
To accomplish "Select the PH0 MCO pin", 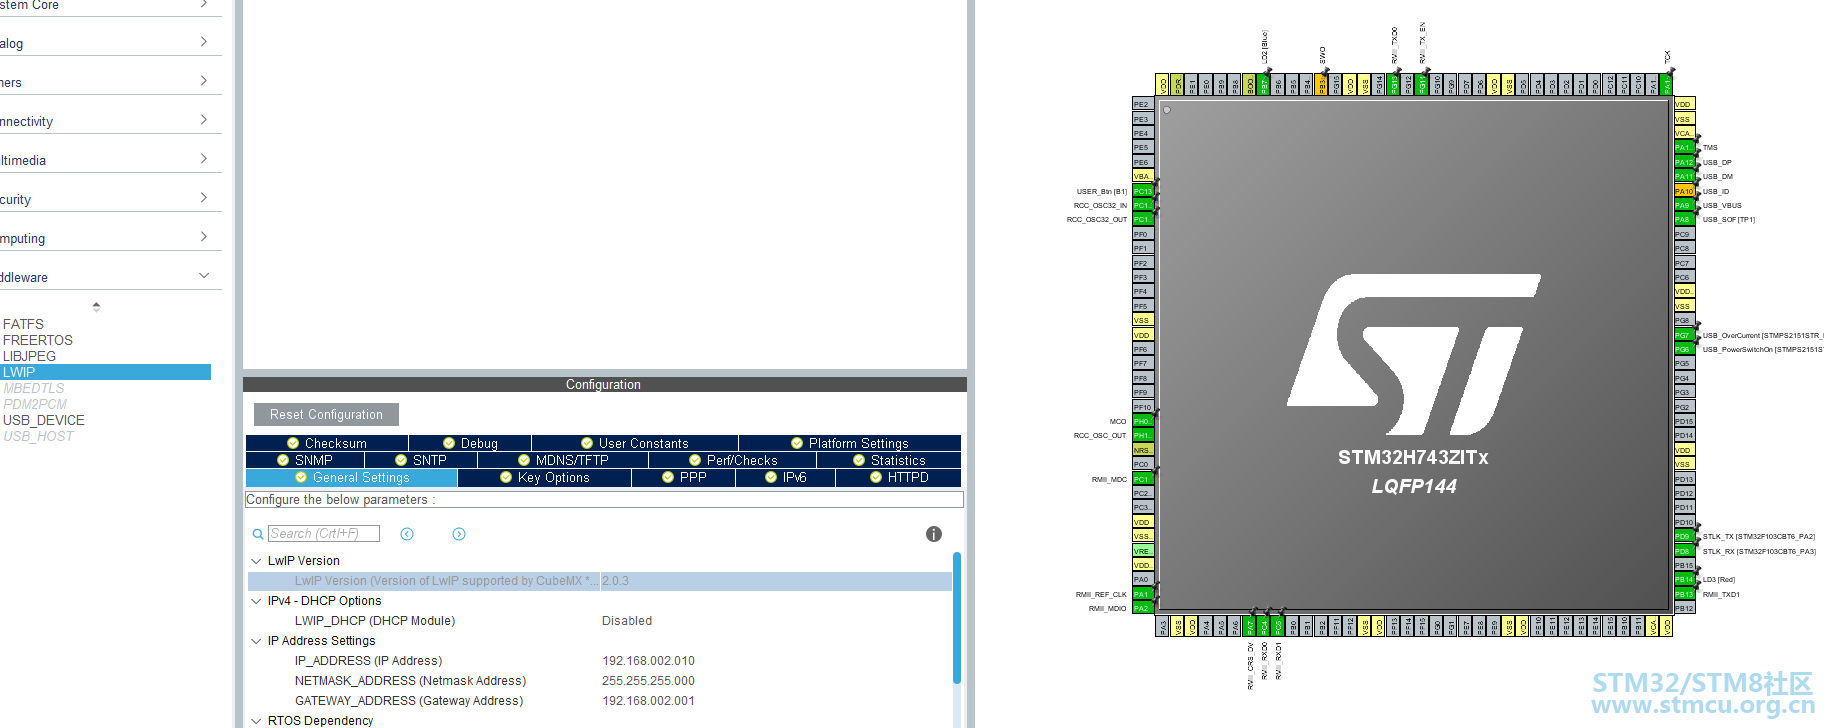I will click(1143, 421).
